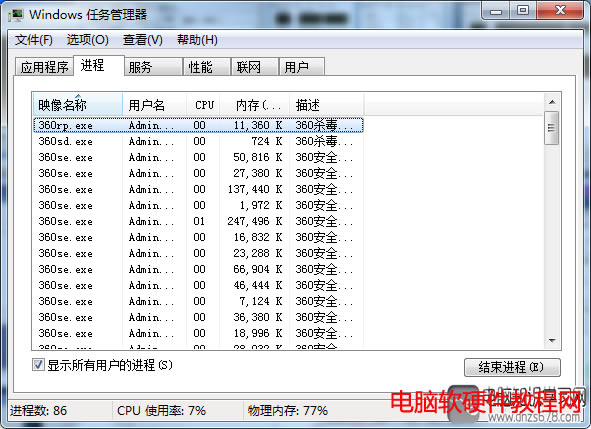Go to the 联网 tab
This screenshot has height=429, width=591.
pos(254,67)
